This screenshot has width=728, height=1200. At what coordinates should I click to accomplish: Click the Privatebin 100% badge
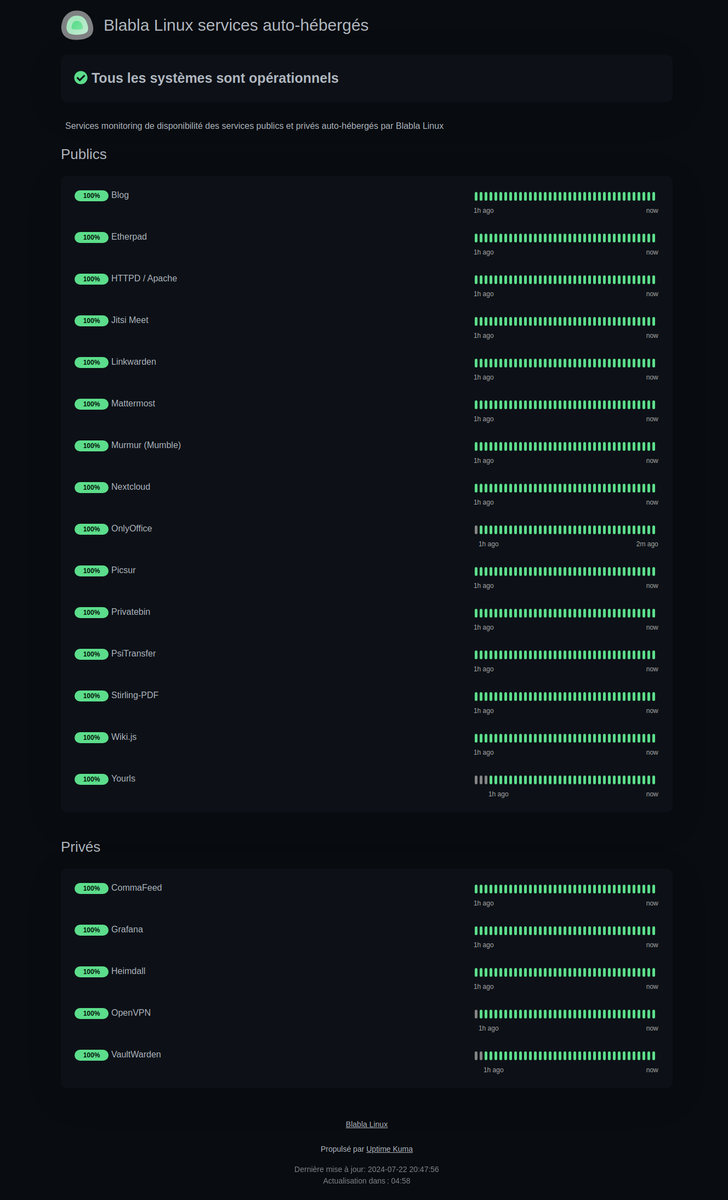coord(91,613)
